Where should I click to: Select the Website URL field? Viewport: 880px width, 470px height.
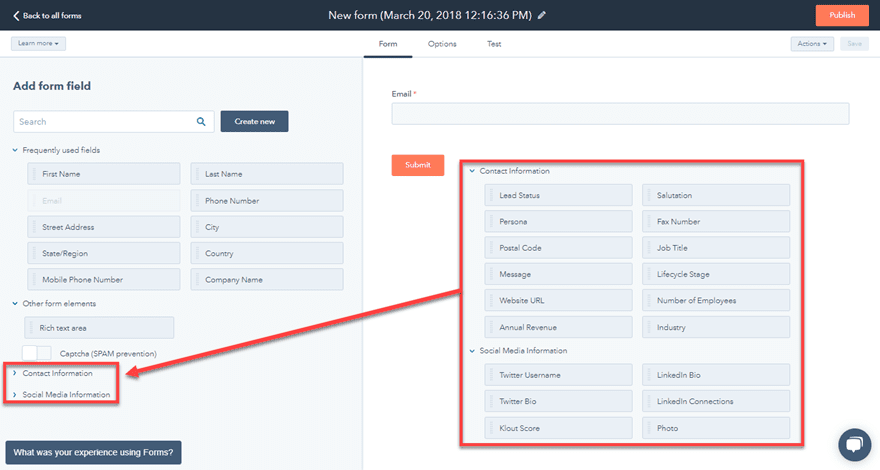click(x=558, y=300)
